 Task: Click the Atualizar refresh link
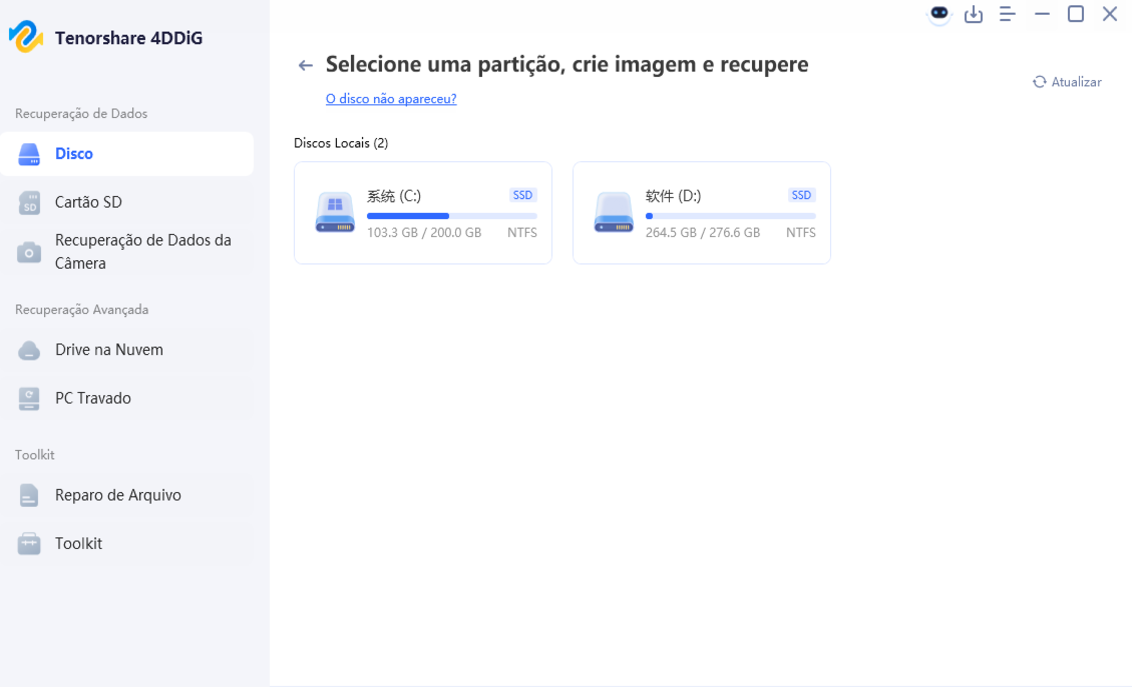1066,81
